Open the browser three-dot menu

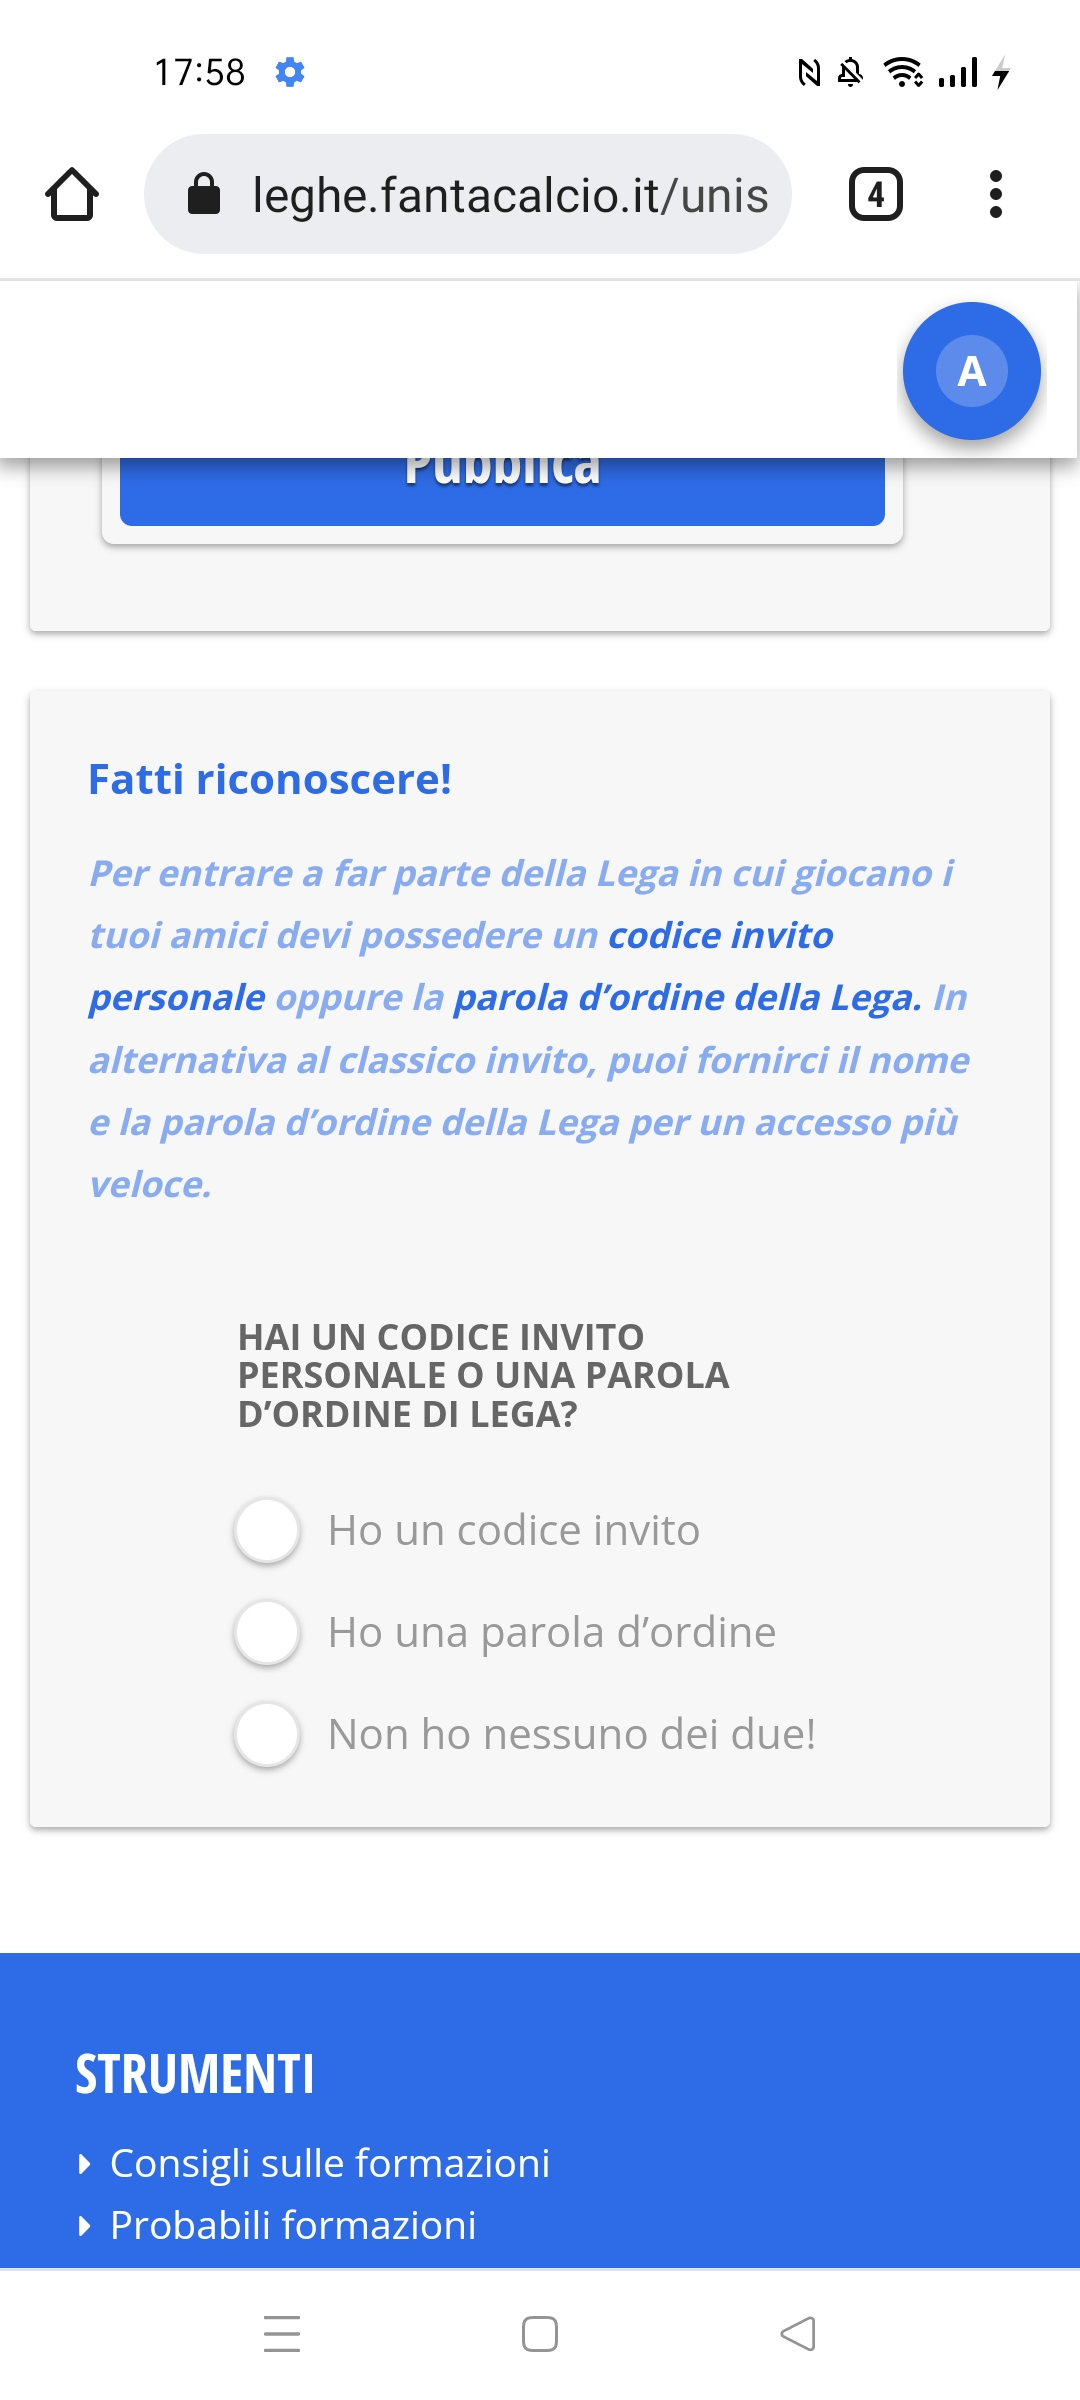coord(995,194)
